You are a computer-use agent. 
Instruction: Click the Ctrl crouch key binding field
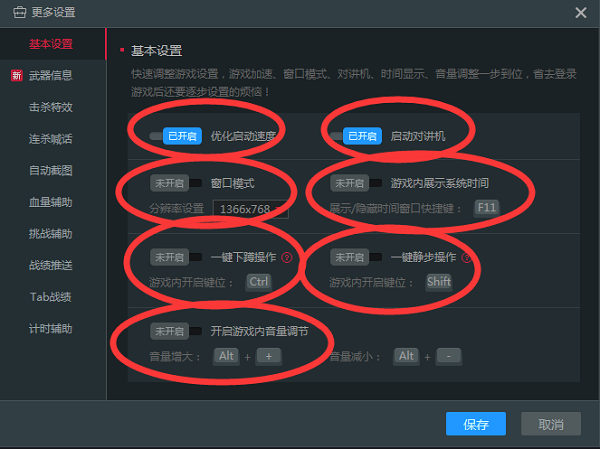pos(259,282)
